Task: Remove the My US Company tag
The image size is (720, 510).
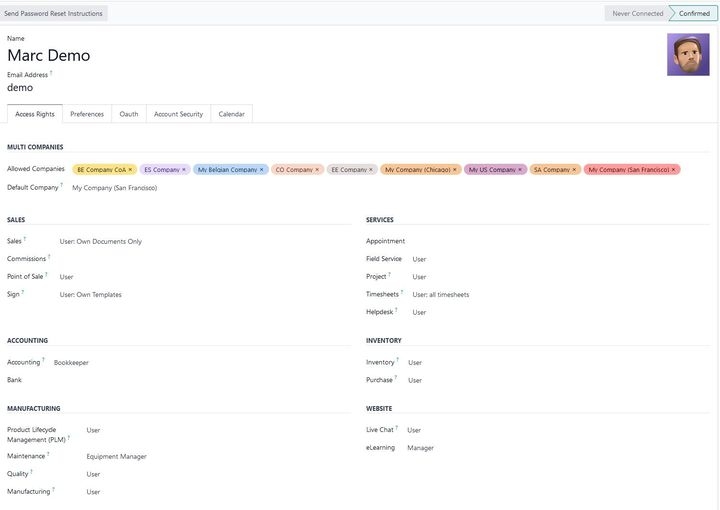Action: [x=520, y=170]
